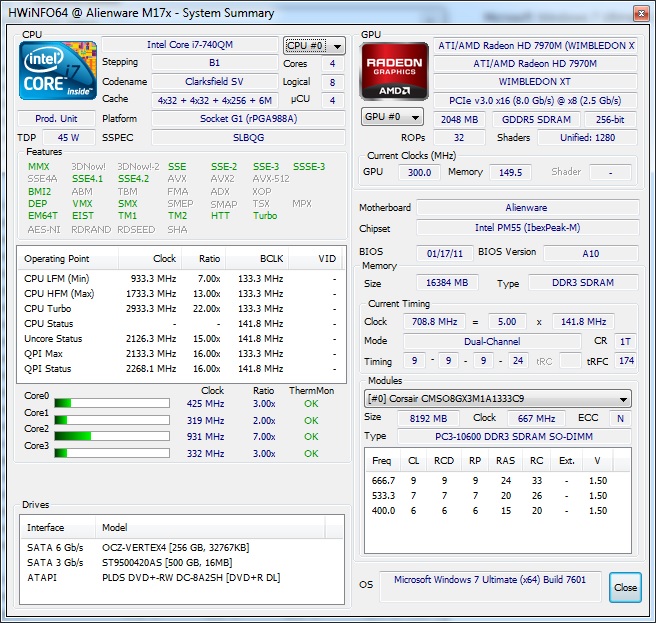Image resolution: width=656 pixels, height=623 pixels.
Task: Select the QPI Max row
Action: (181, 354)
